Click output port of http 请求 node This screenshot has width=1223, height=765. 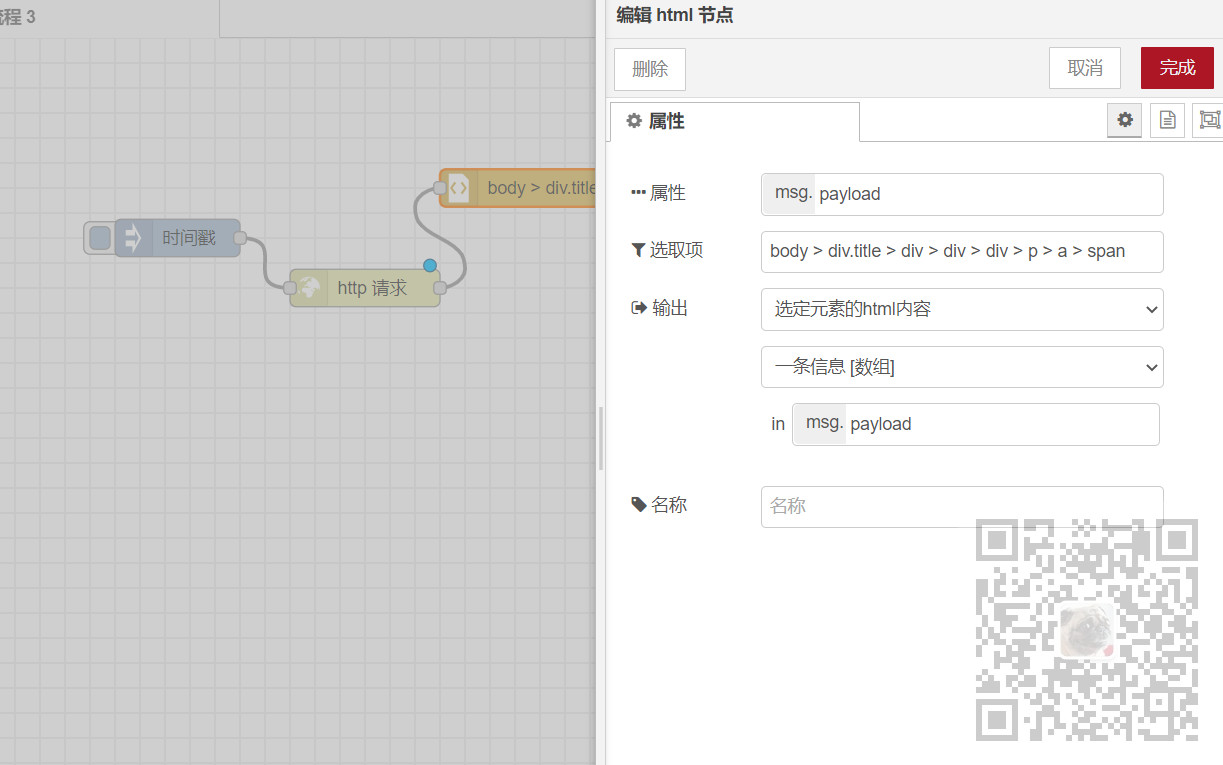pos(440,288)
